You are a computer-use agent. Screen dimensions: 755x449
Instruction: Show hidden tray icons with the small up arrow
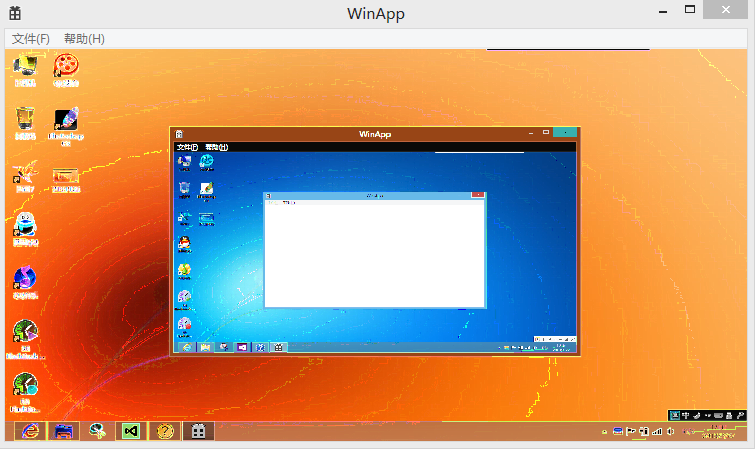pos(604,432)
